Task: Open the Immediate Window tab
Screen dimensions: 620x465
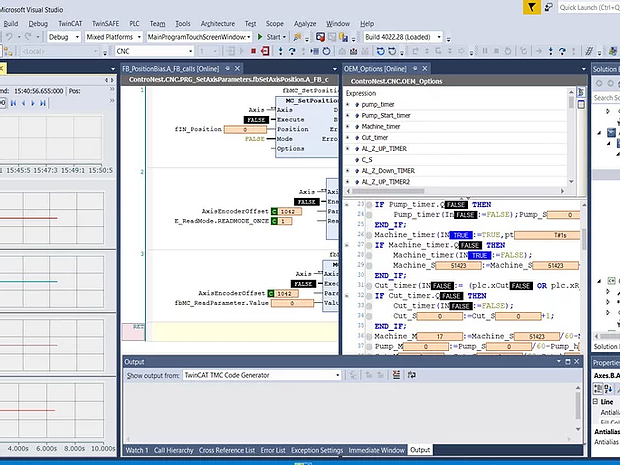Action: (376, 450)
